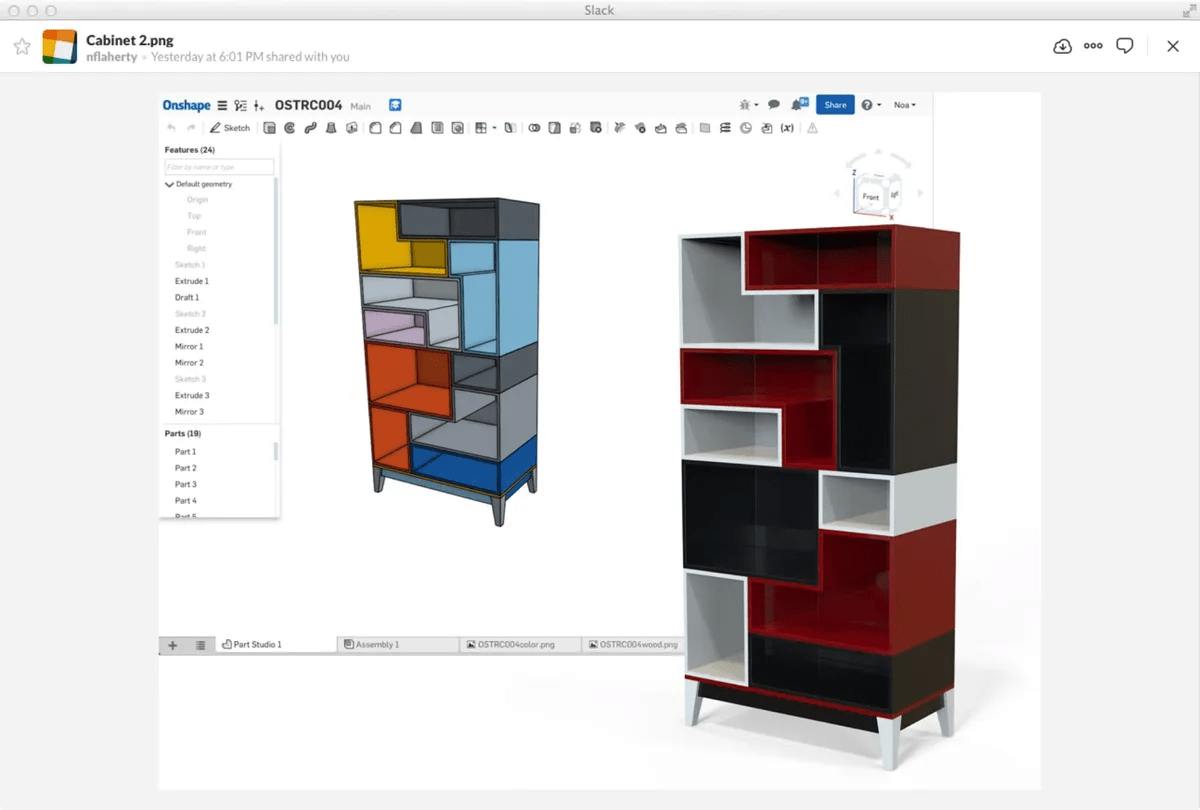Select the Revolve tool
The height and width of the screenshot is (810, 1200).
pos(289,128)
